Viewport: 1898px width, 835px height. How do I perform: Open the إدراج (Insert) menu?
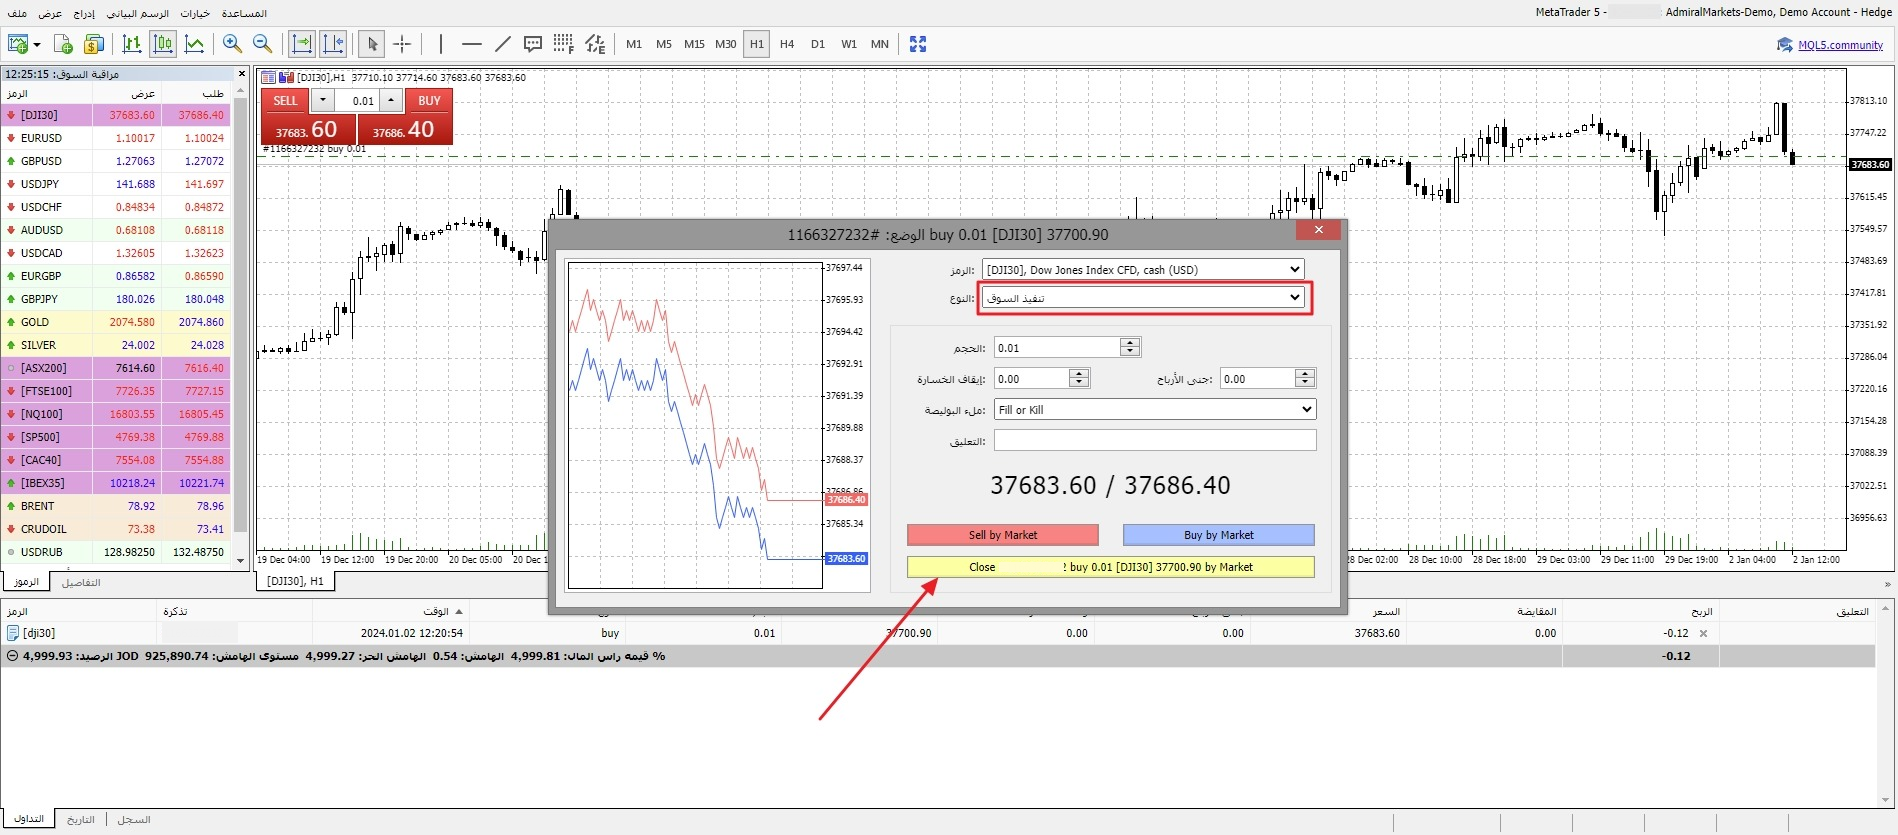pyautogui.click(x=84, y=13)
